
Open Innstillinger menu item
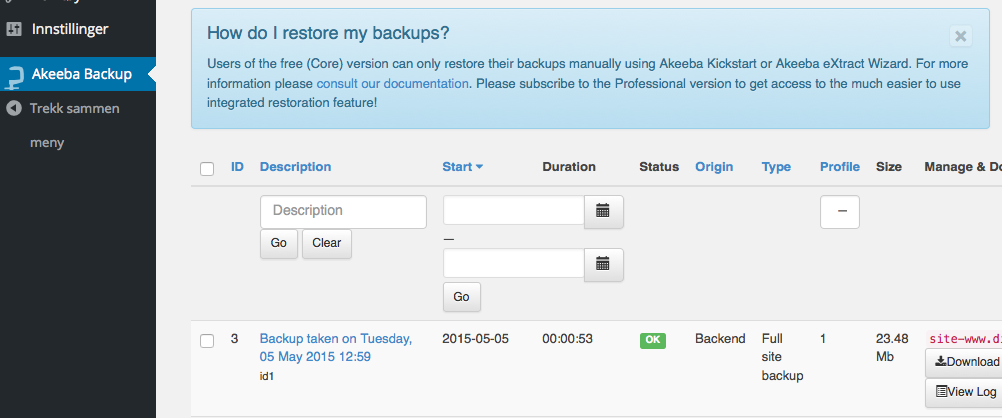[x=70, y=29]
